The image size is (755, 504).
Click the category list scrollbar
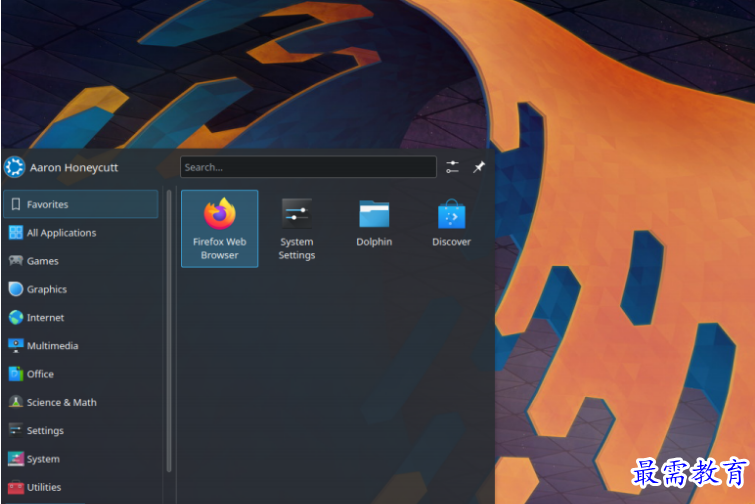tap(169, 331)
